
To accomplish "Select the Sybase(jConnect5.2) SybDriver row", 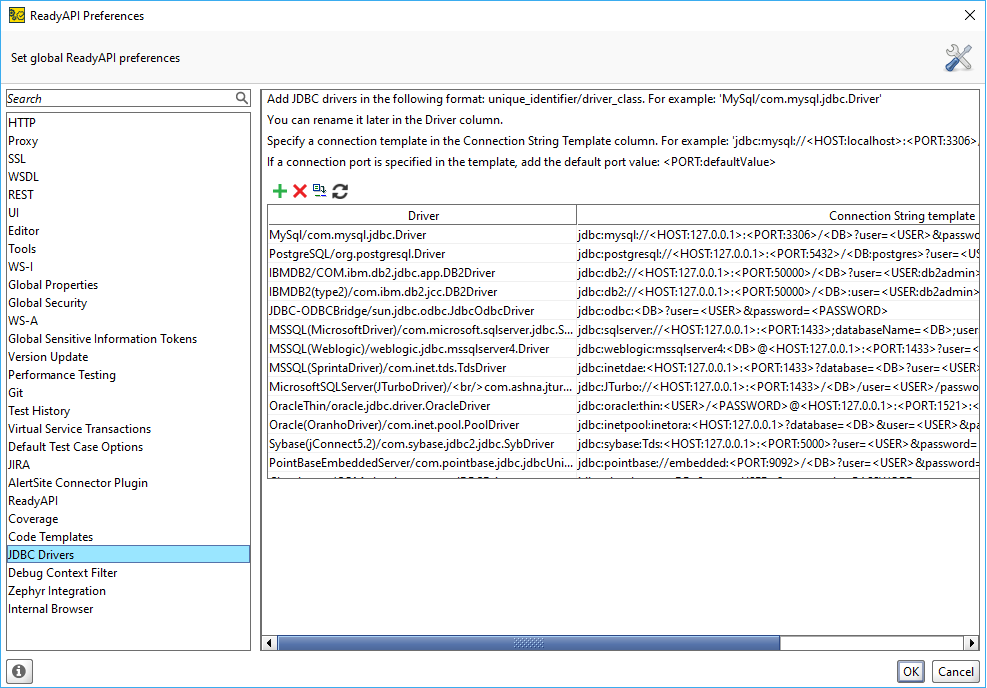I will pos(623,444).
